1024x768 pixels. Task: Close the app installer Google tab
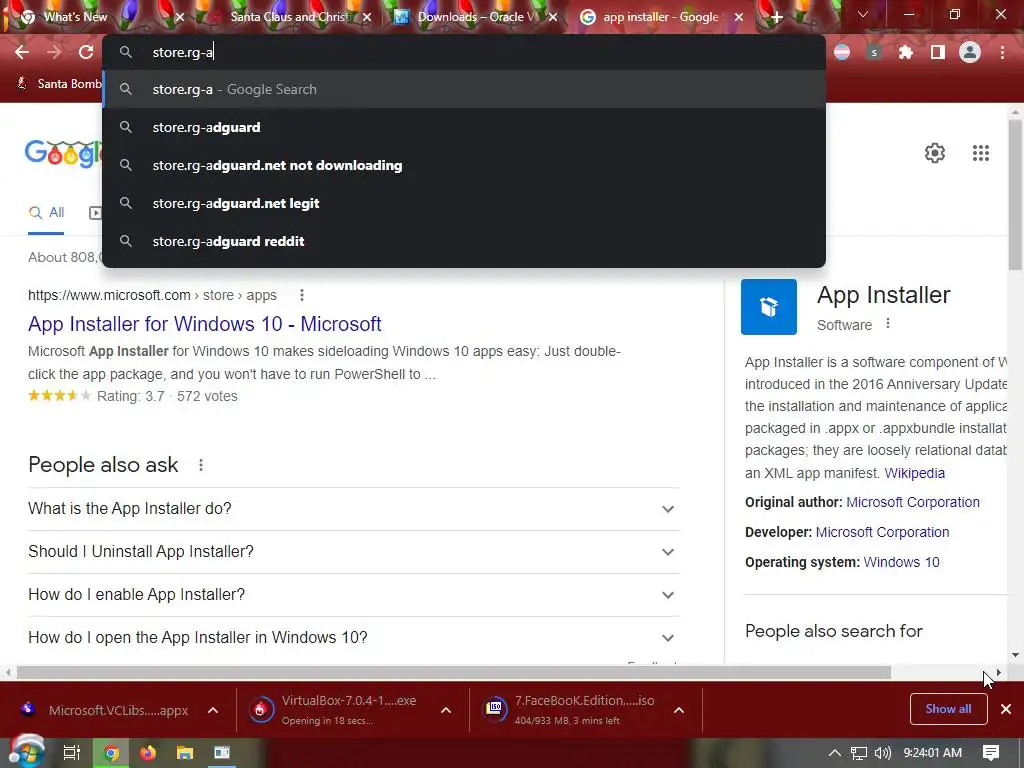click(x=739, y=18)
